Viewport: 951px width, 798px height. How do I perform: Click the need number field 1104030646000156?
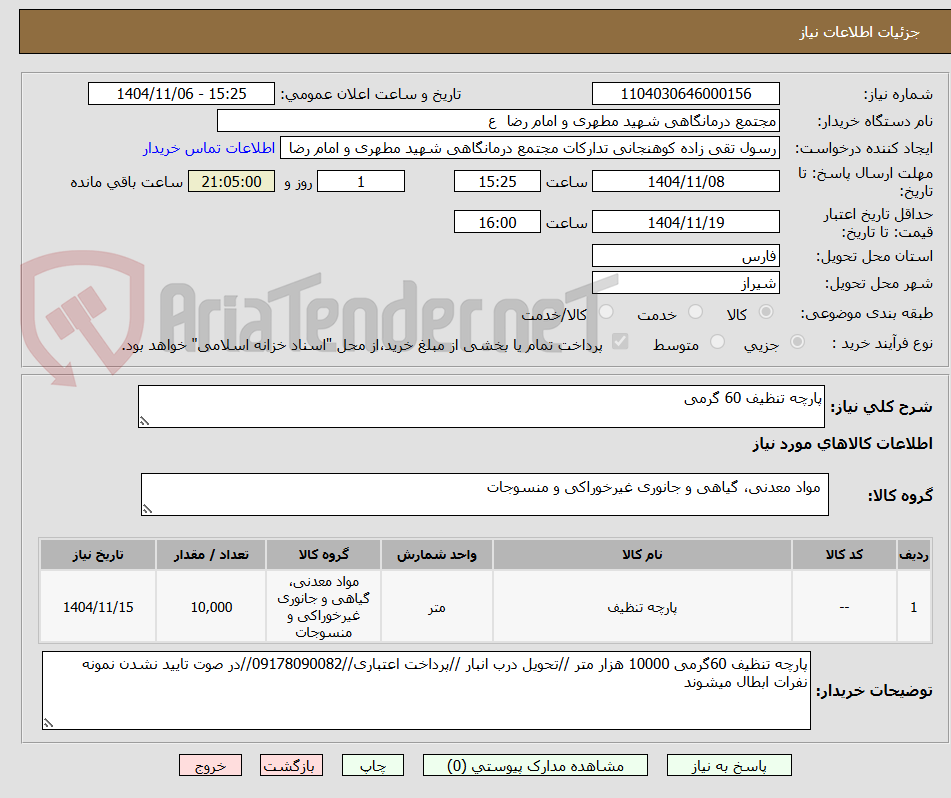(685, 94)
